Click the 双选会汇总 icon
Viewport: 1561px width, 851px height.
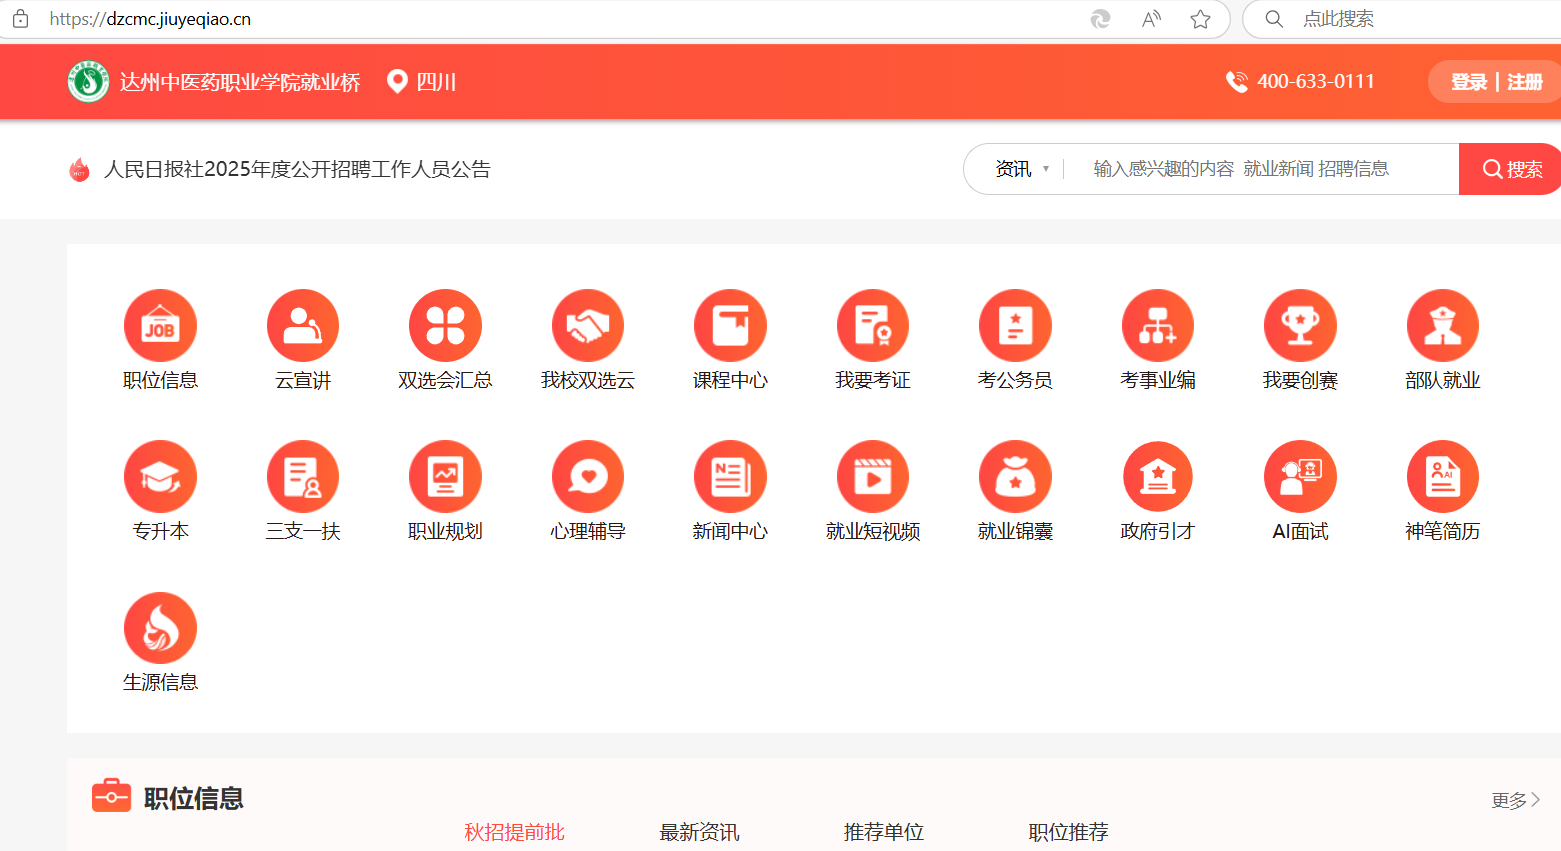(445, 326)
